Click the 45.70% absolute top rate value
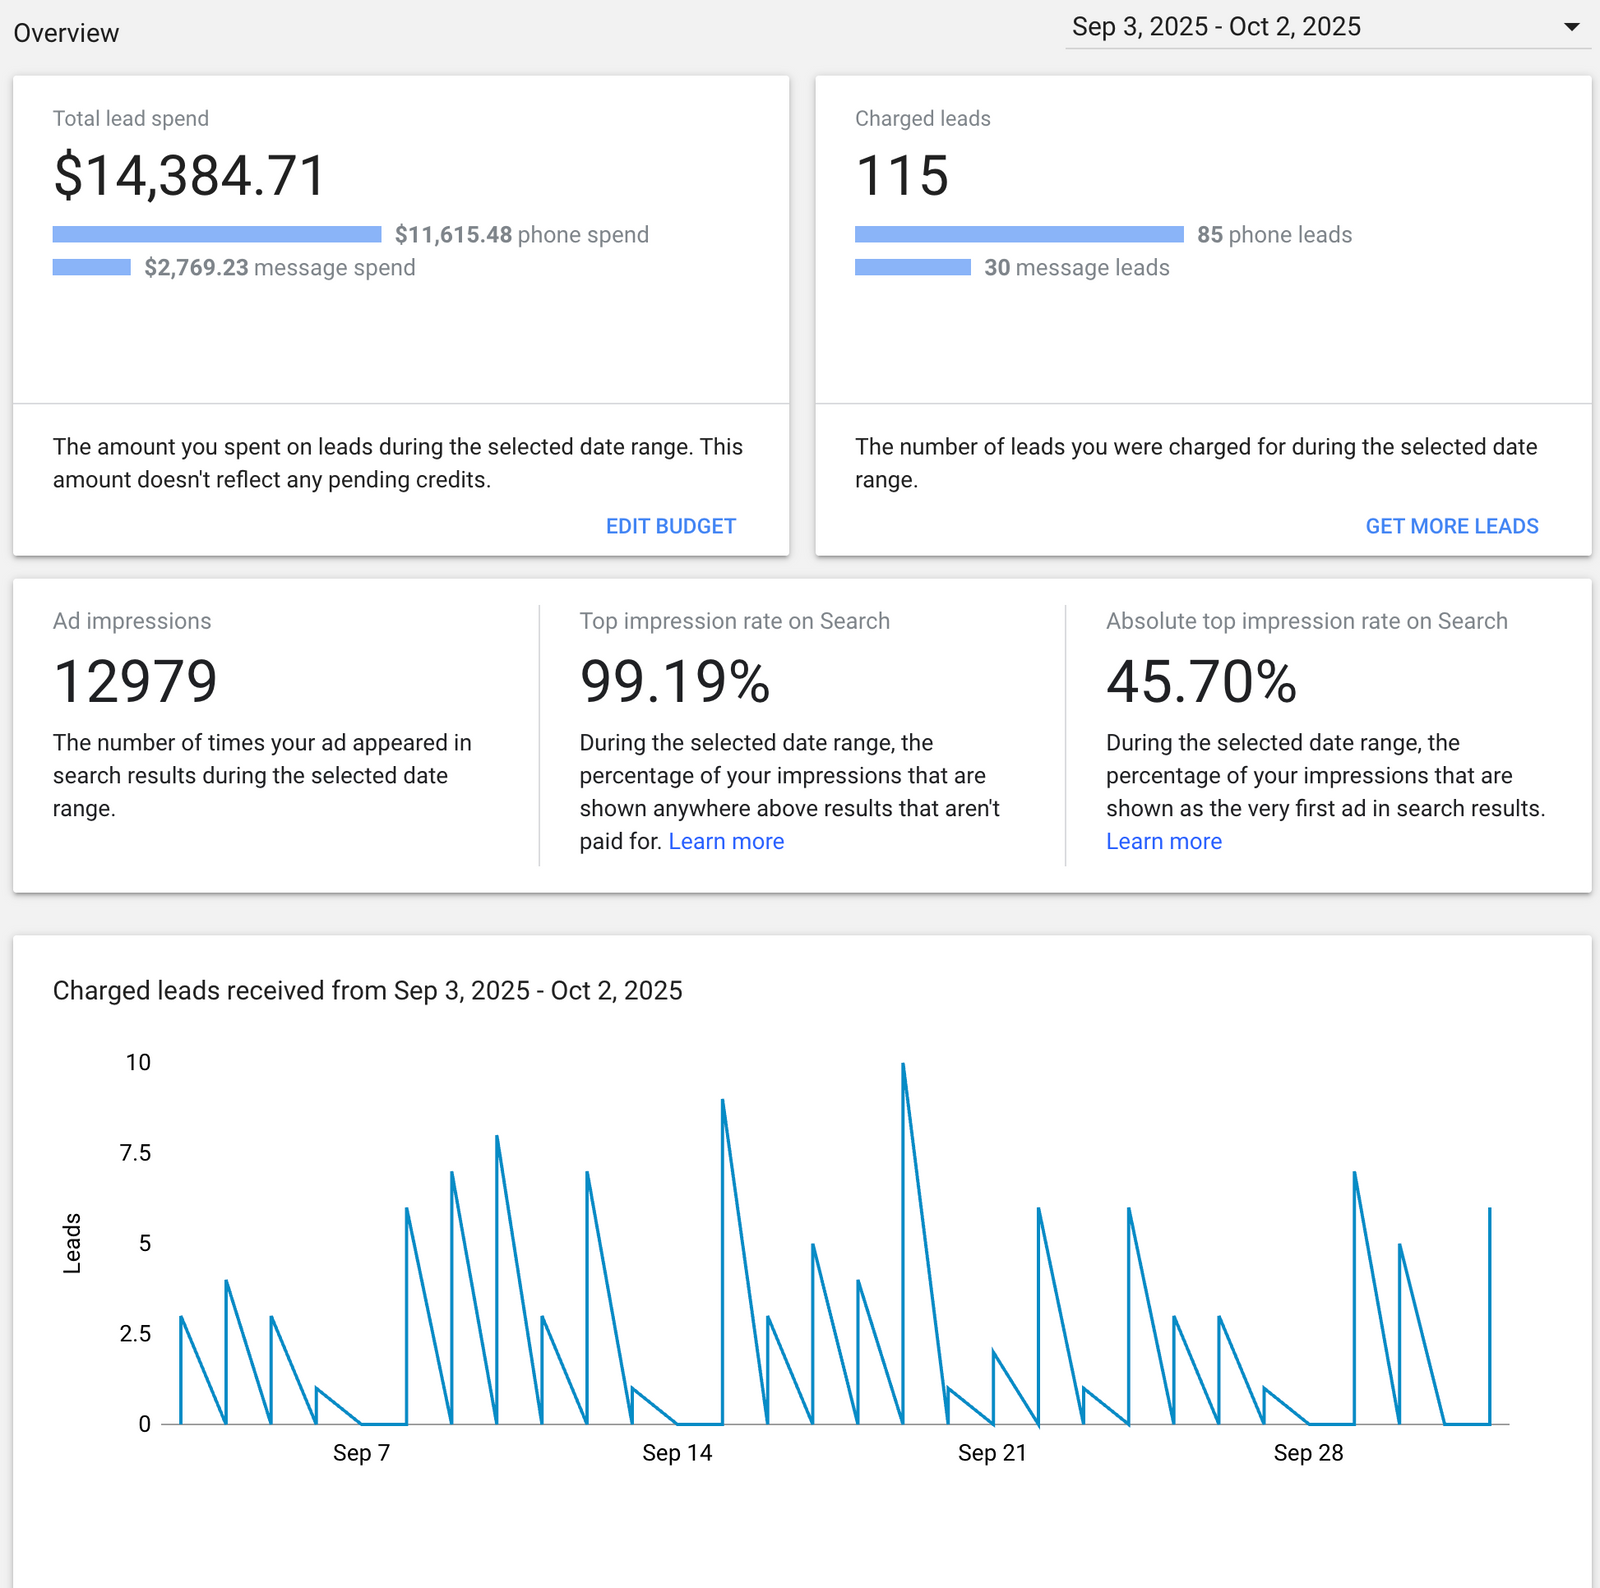The image size is (1600, 1588). coord(1201,682)
